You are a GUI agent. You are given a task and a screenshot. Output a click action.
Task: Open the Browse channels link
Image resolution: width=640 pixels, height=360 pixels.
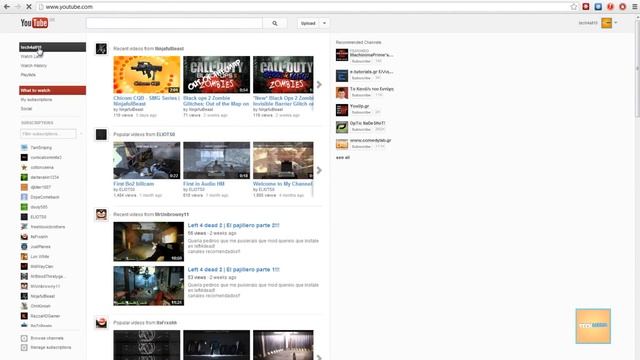click(47, 338)
